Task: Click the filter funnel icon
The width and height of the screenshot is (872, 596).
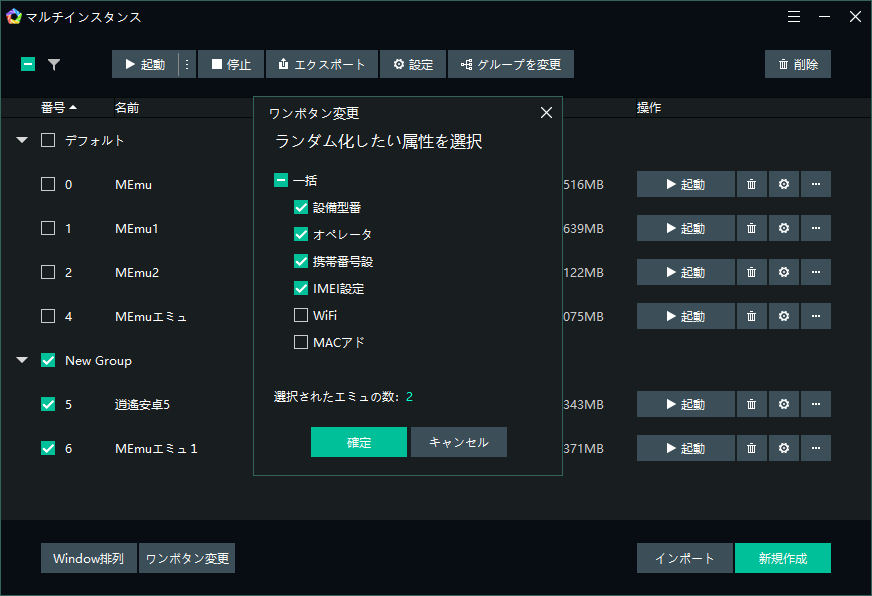Action: pyautogui.click(x=54, y=64)
